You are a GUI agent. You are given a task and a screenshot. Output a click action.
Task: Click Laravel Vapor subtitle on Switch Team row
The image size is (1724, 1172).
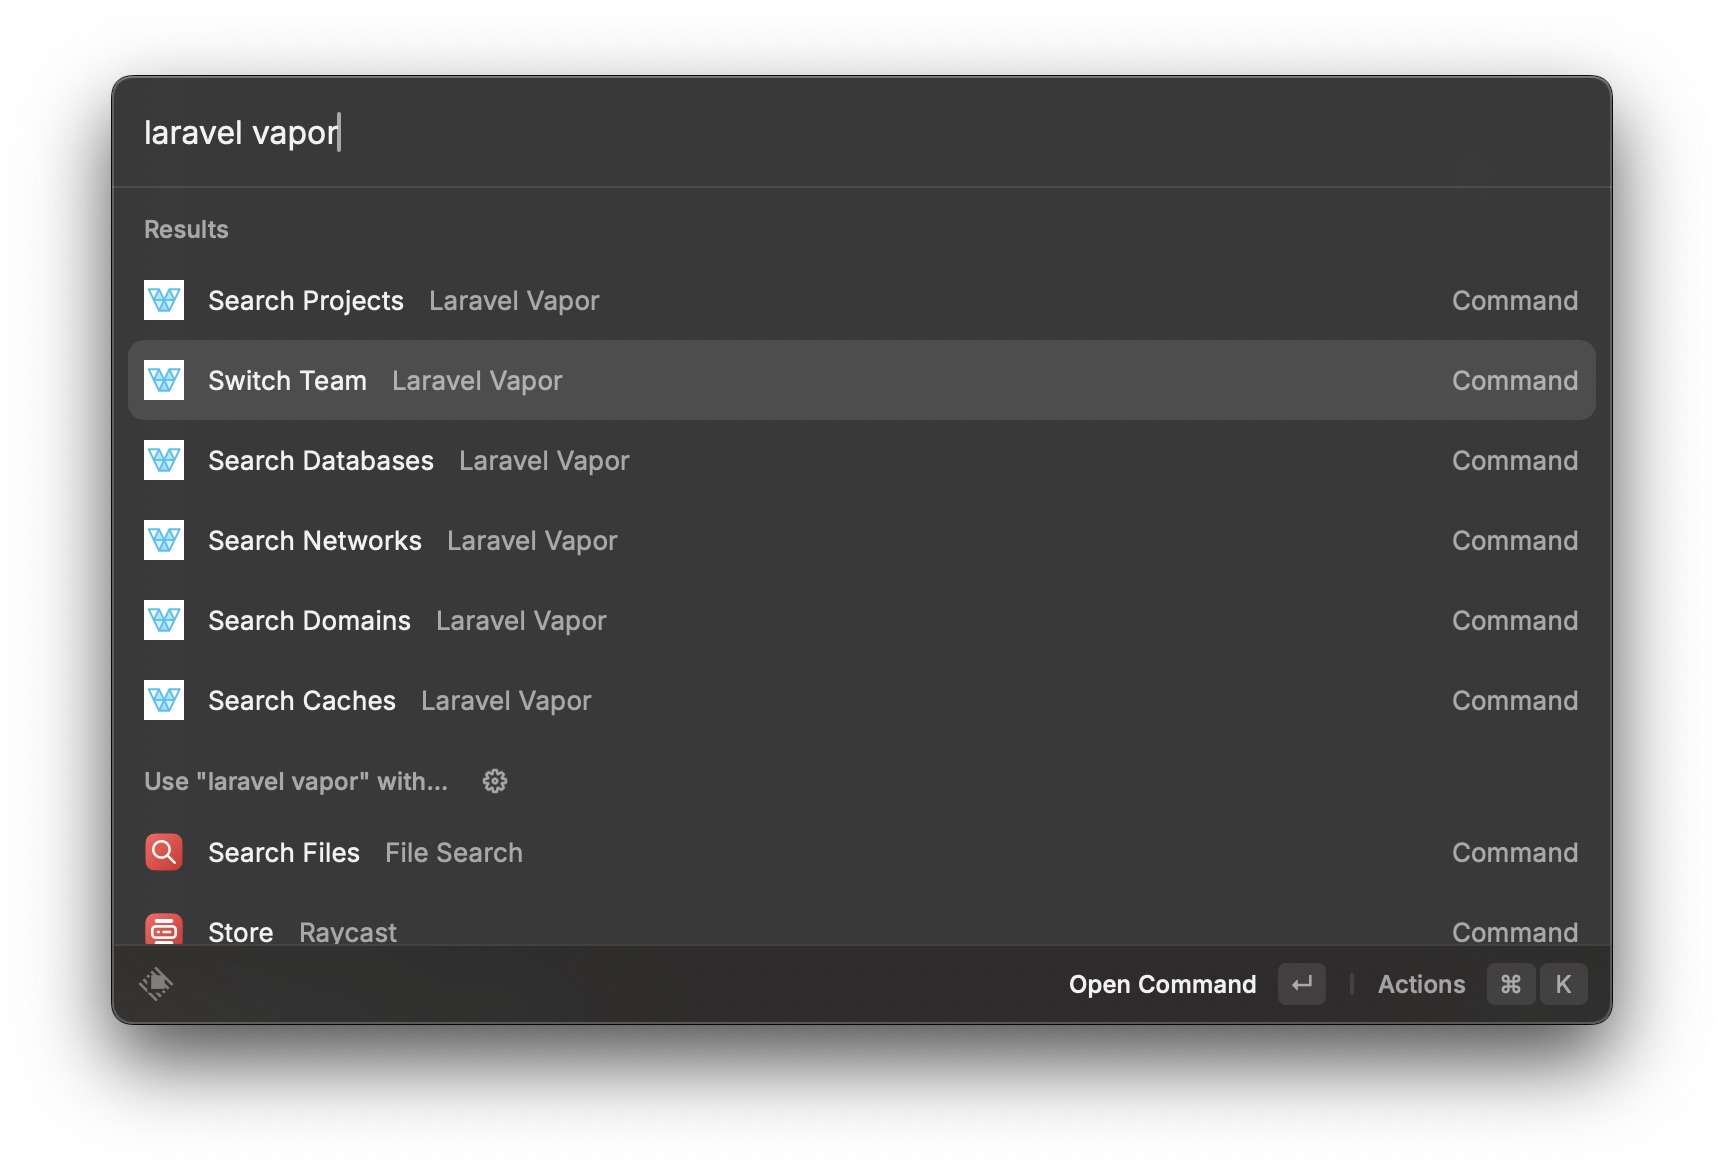click(x=477, y=381)
